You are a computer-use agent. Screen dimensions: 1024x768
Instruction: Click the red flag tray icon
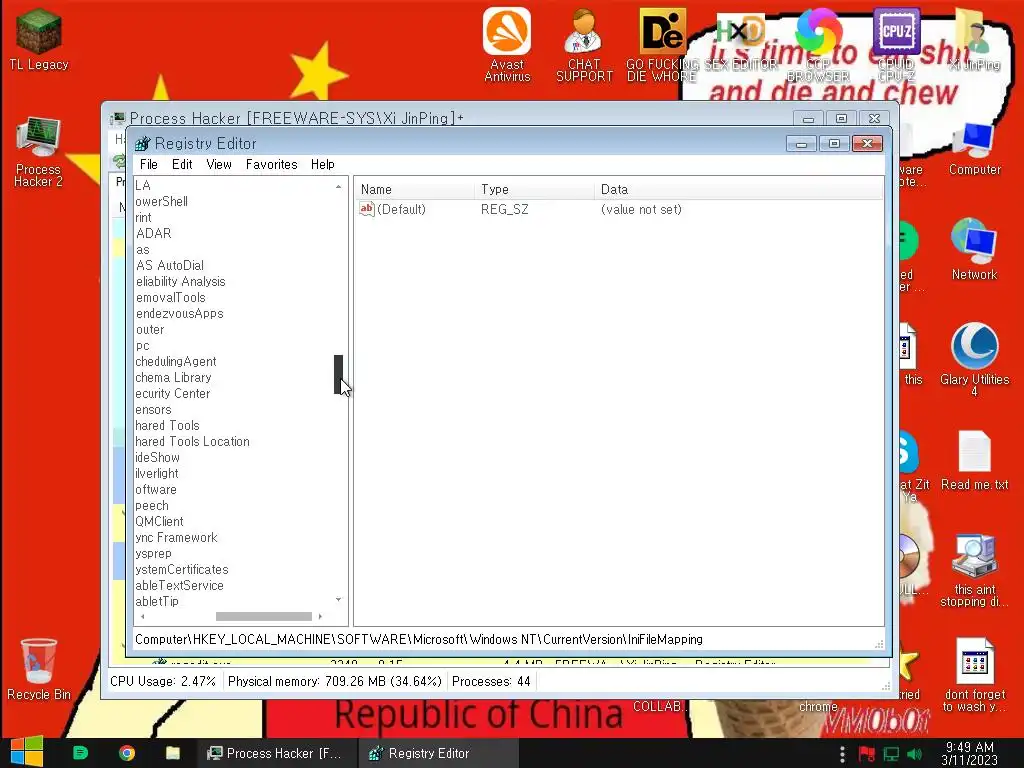click(x=867, y=754)
